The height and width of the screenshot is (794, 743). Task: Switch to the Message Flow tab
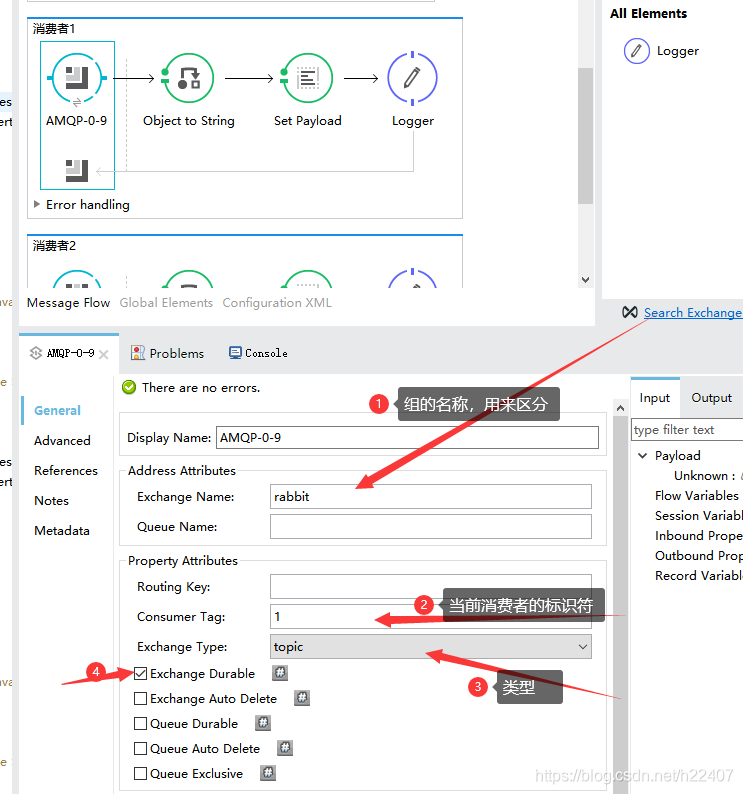pyautogui.click(x=68, y=303)
